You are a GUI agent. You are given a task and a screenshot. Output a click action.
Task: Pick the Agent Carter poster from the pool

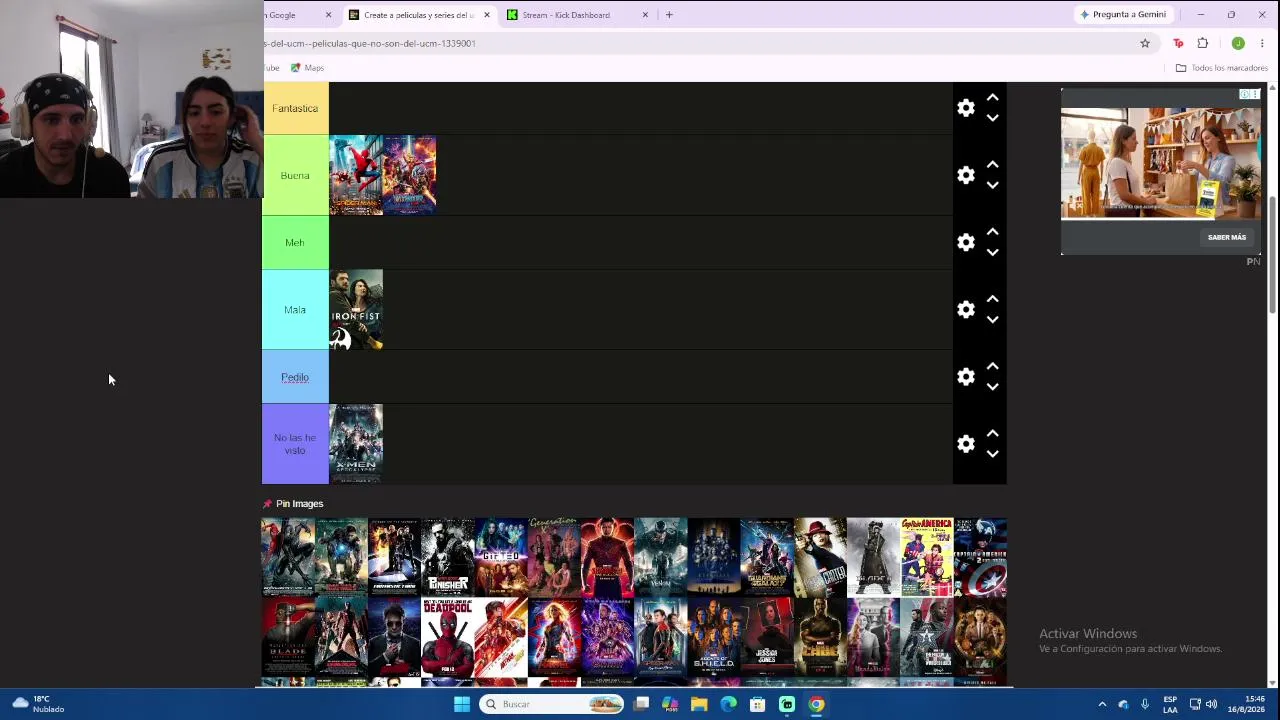click(x=820, y=557)
